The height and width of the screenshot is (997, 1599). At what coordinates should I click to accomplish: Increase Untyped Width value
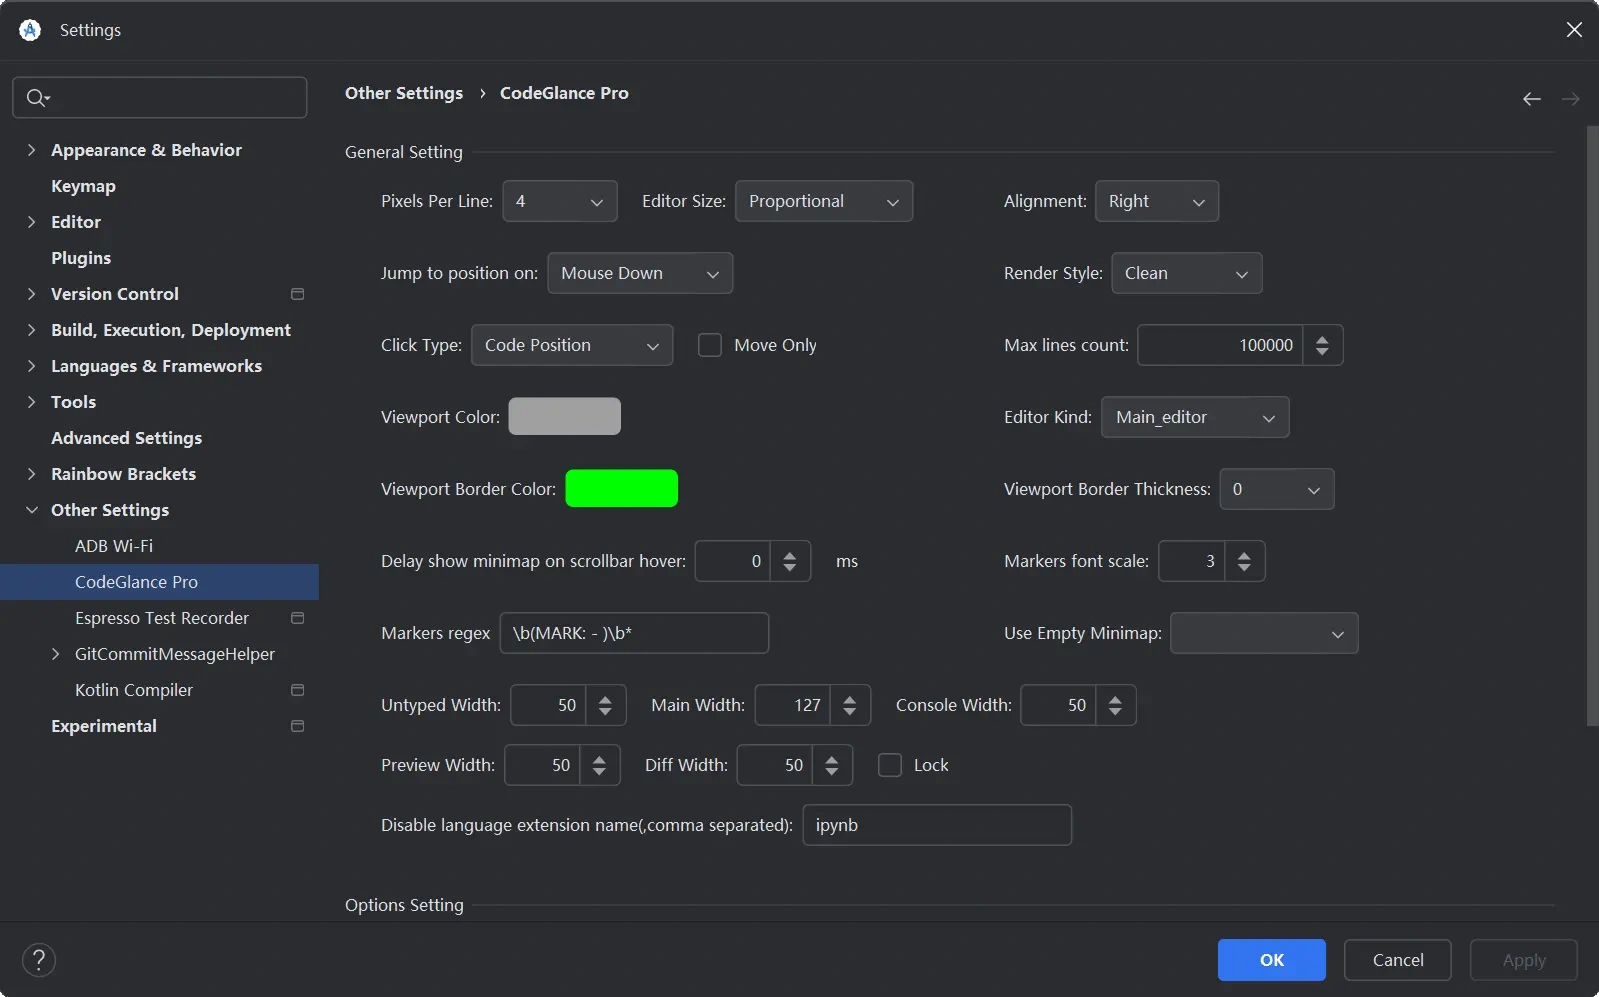605,698
